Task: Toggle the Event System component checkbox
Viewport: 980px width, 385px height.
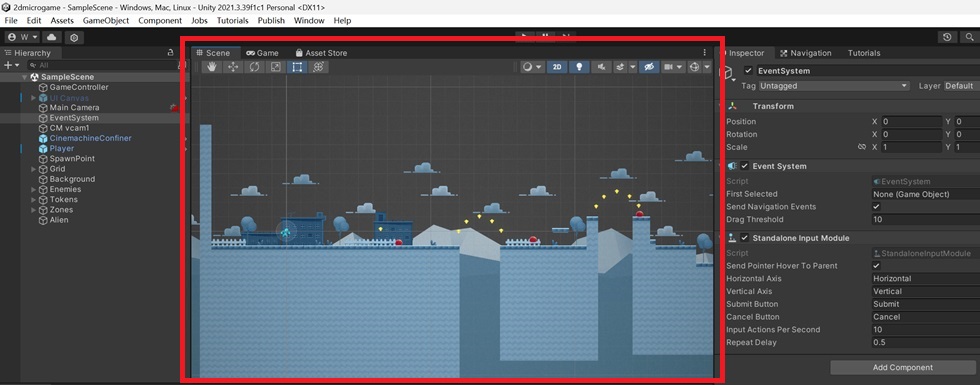Action: tap(744, 166)
